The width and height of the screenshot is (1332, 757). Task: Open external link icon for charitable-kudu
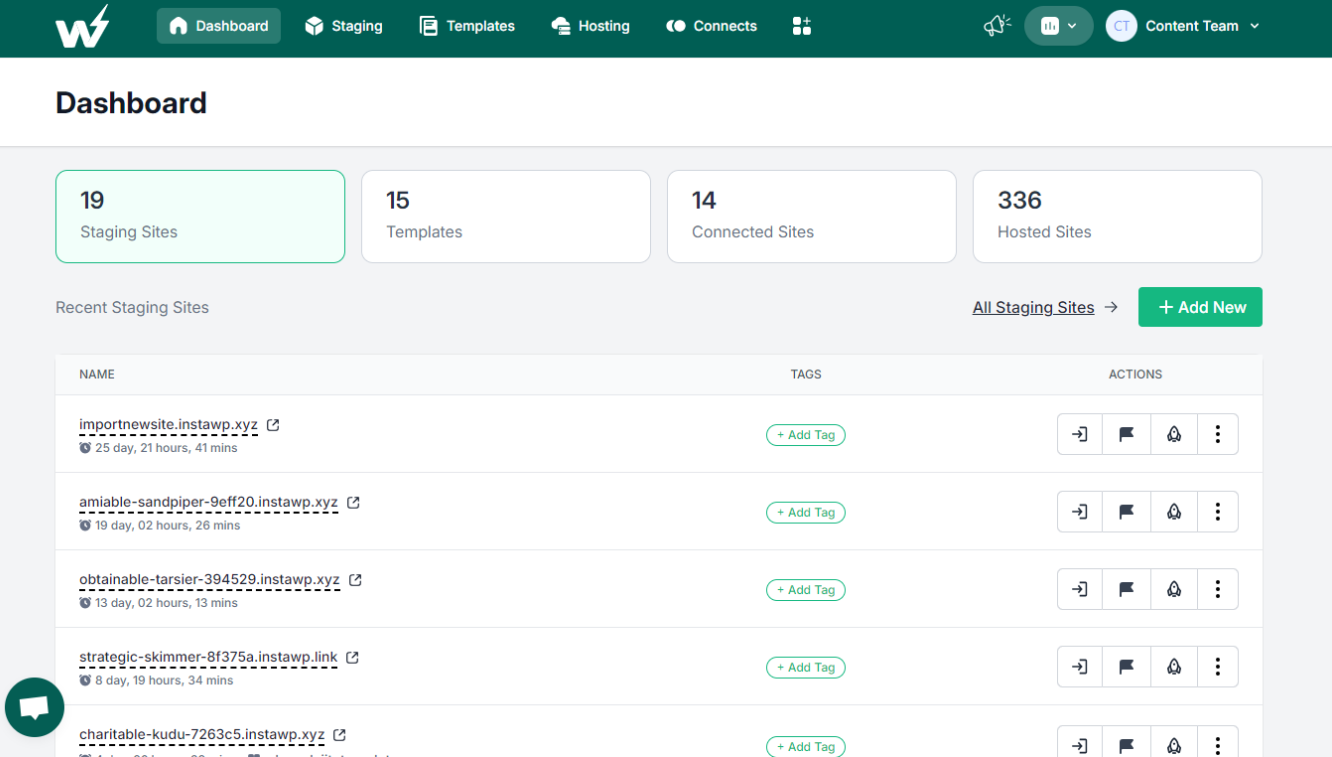click(339, 735)
